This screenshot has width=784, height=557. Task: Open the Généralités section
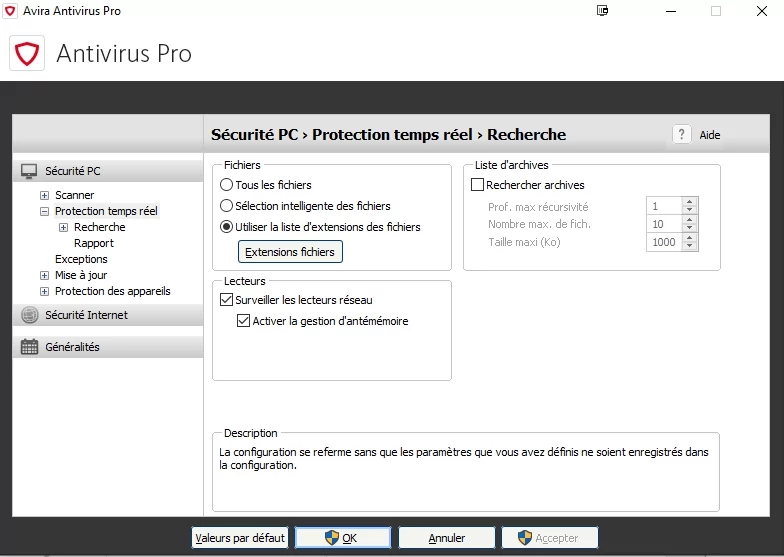[x=108, y=346]
